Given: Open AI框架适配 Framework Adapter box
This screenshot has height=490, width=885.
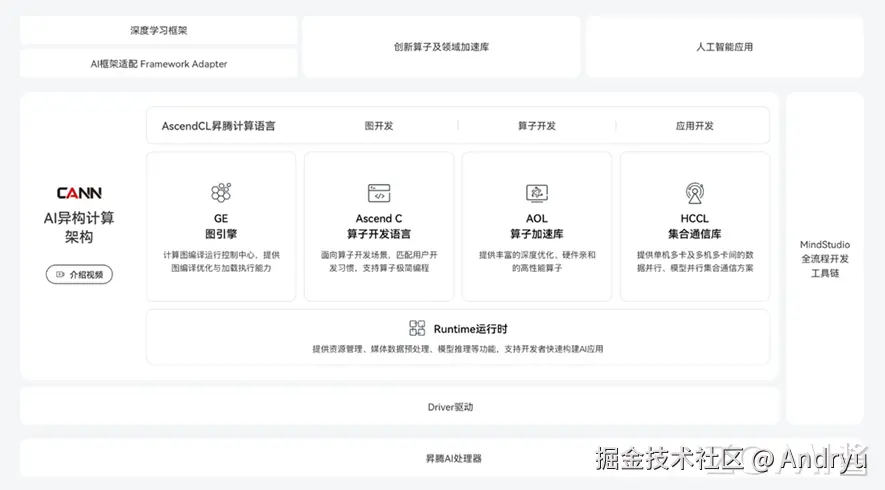Looking at the screenshot, I should pos(159,63).
